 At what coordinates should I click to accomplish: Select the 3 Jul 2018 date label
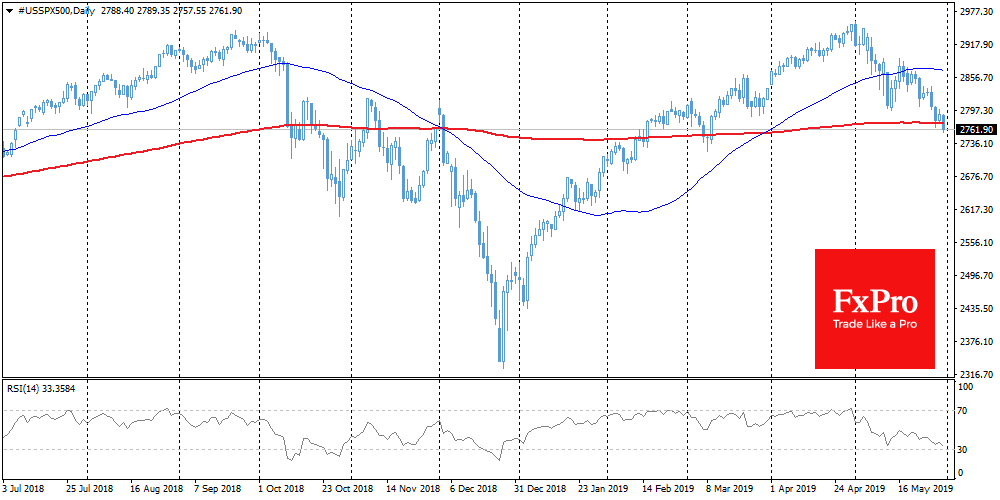click(x=25, y=491)
